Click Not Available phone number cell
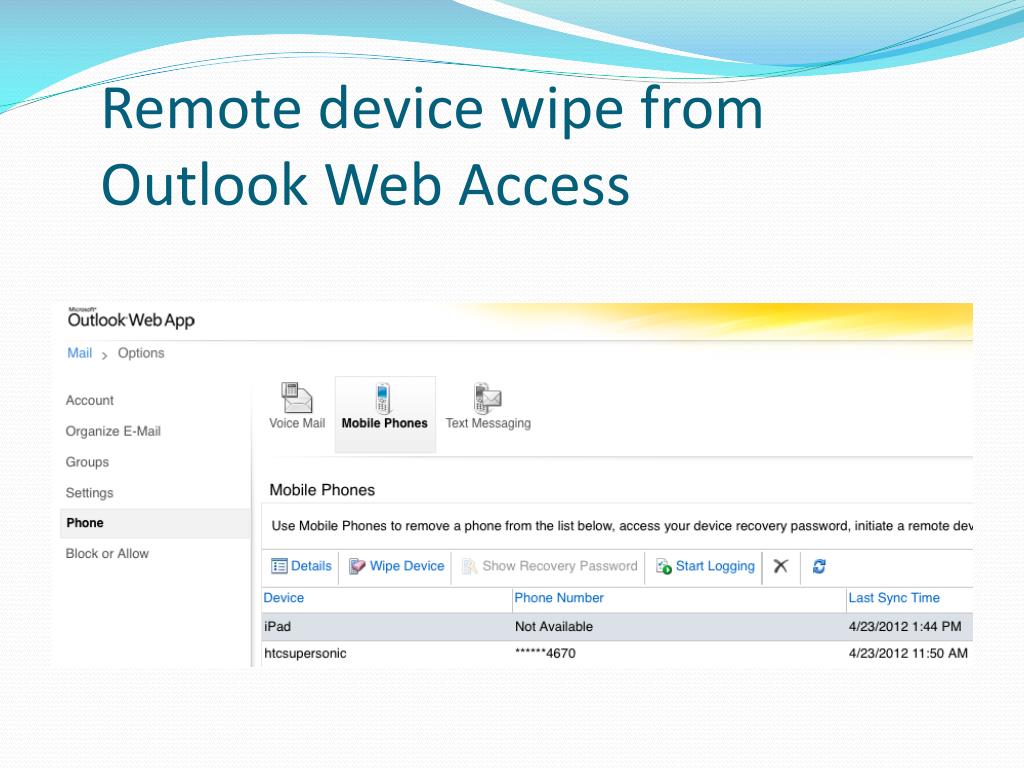 coord(554,626)
